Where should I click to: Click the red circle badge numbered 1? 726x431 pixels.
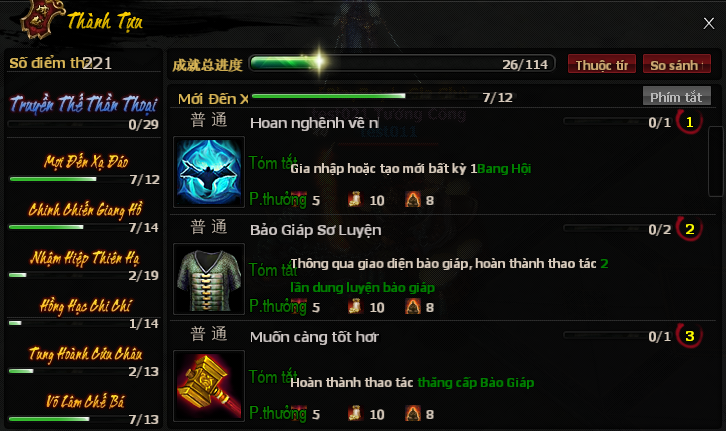coord(689,122)
